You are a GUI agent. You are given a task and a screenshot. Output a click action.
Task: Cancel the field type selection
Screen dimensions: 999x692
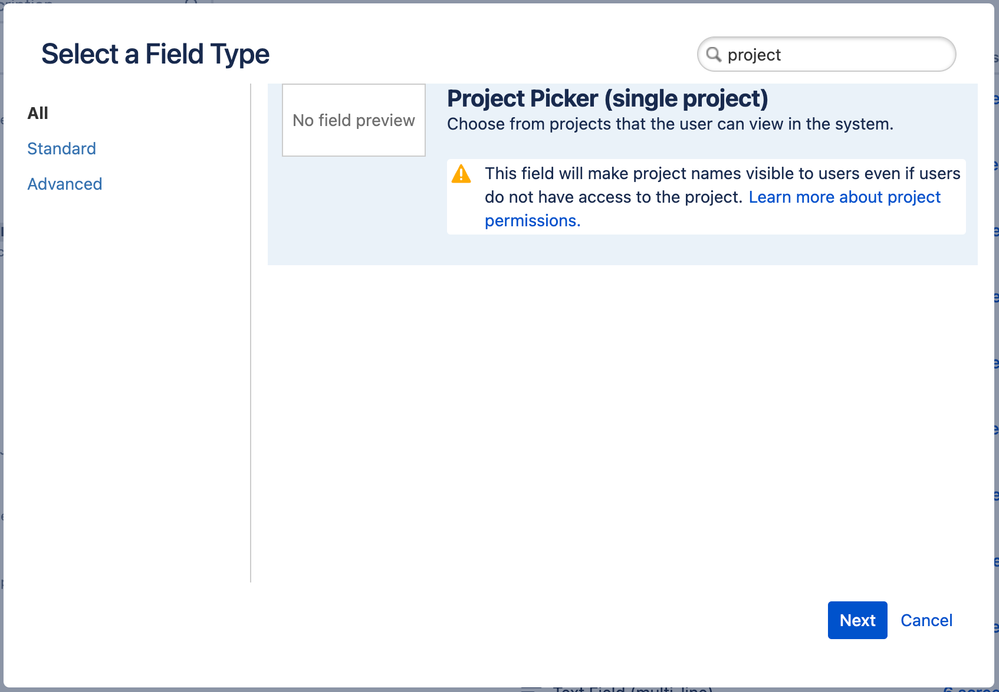pos(925,620)
